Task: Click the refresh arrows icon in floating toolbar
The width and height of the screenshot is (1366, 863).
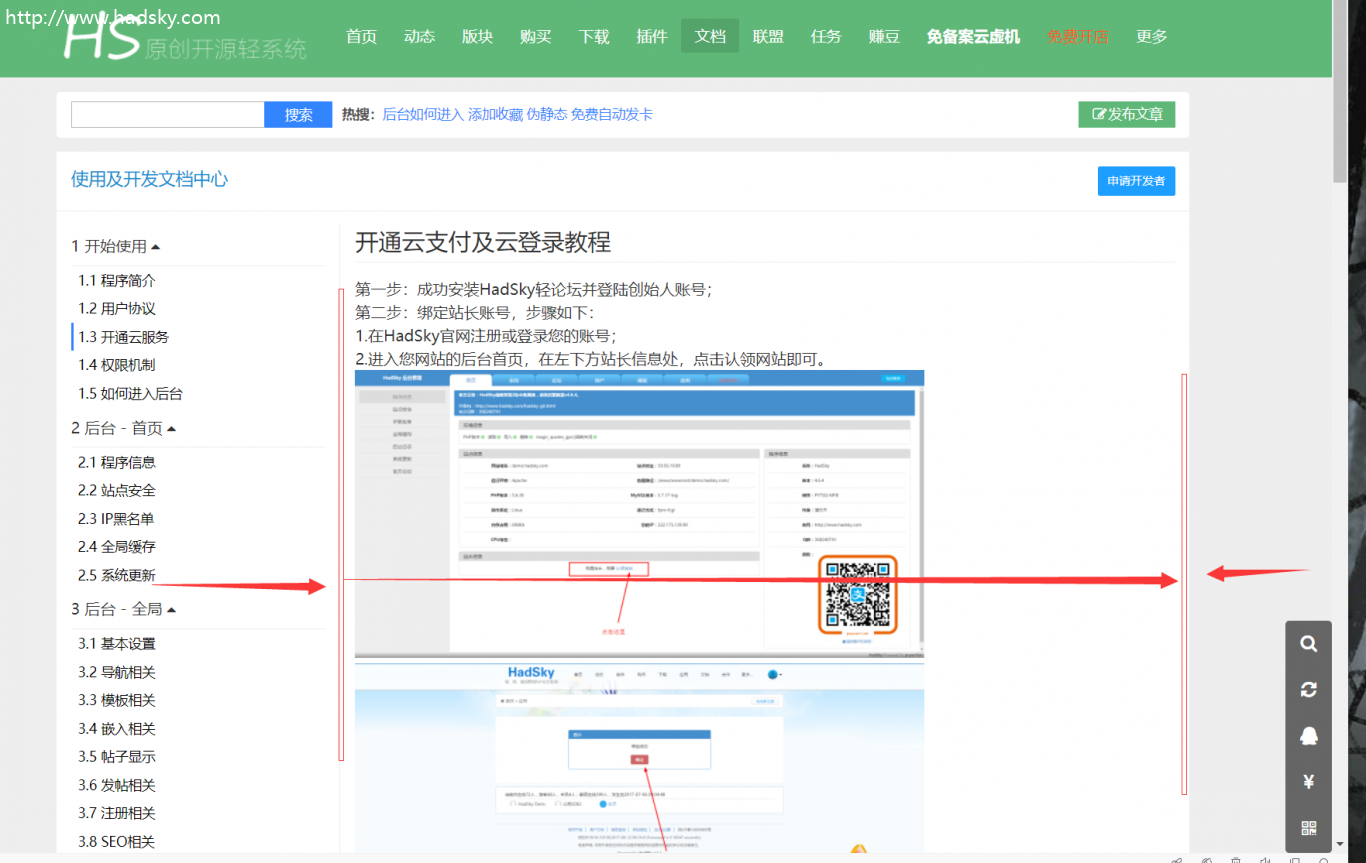Action: pyautogui.click(x=1308, y=690)
